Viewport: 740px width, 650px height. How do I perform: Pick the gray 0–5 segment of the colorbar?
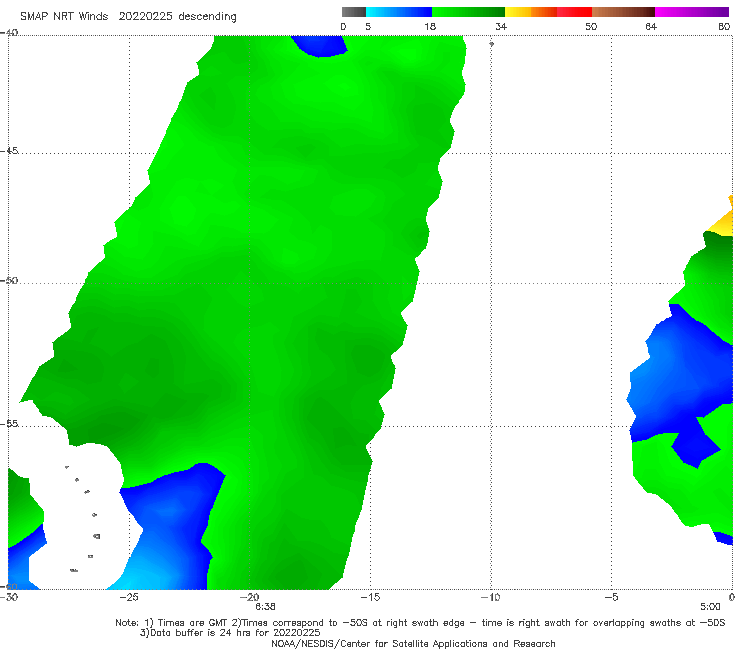354,12
